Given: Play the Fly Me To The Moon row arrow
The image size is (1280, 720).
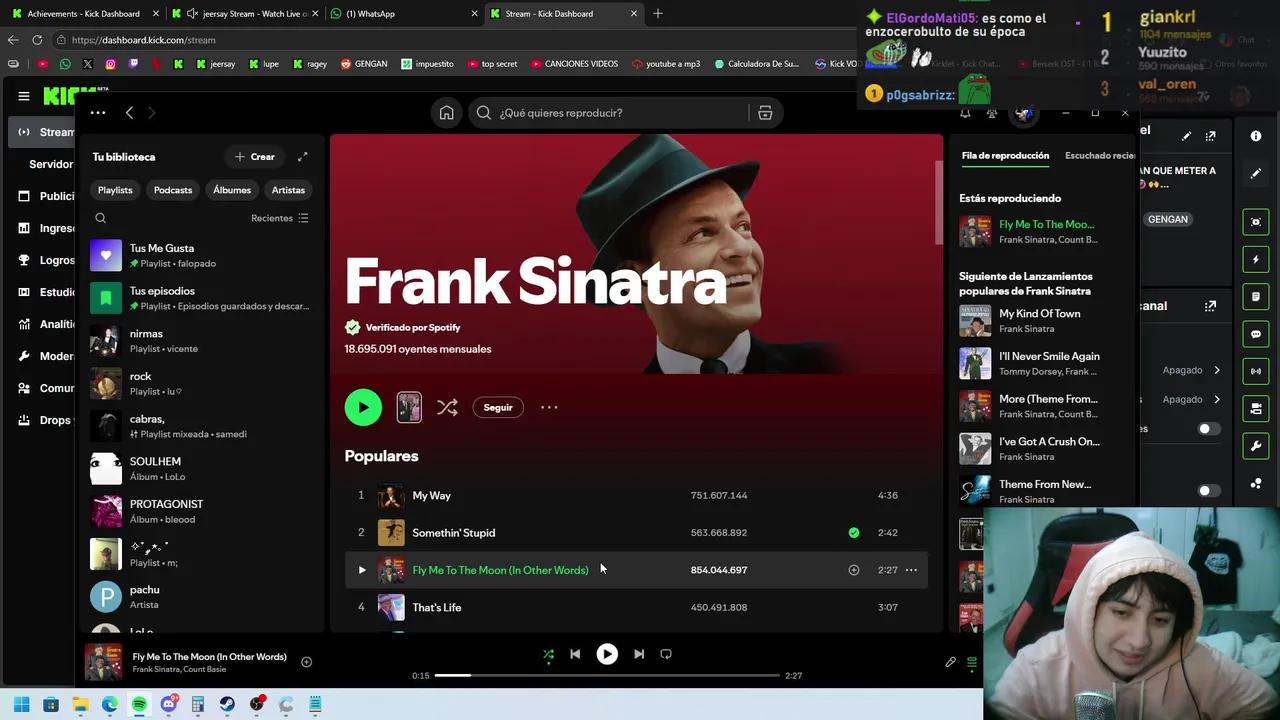Looking at the screenshot, I should click(x=362, y=570).
